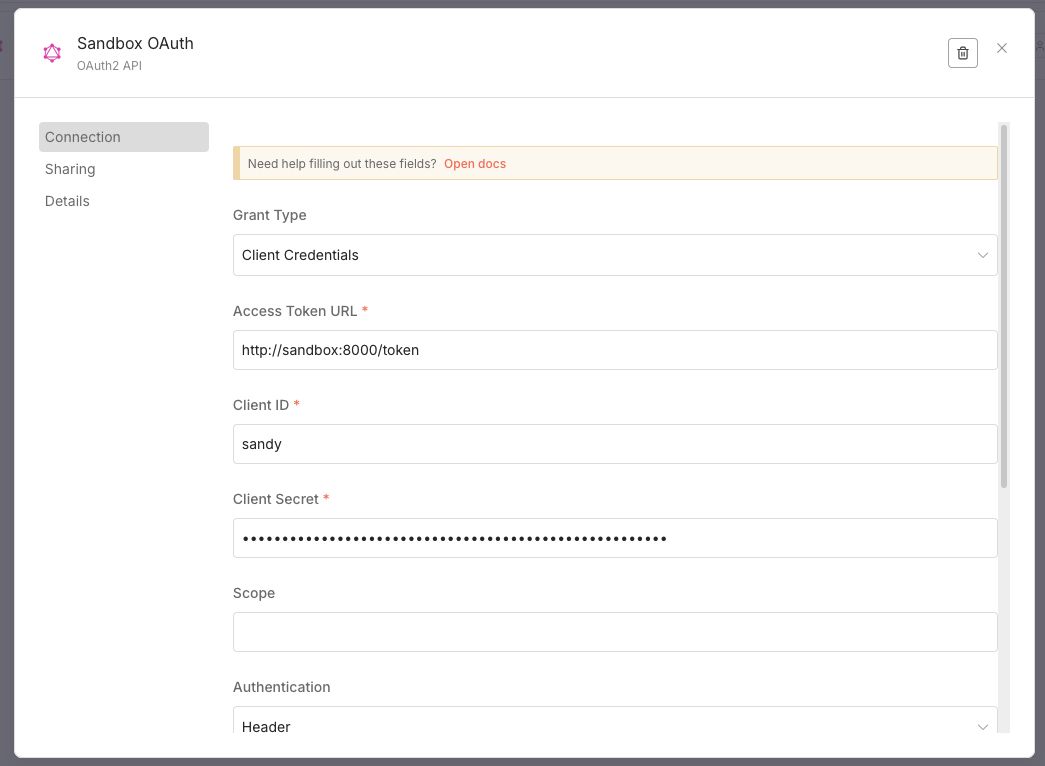Open the Sharing tab
The image size is (1045, 766).
pos(70,169)
